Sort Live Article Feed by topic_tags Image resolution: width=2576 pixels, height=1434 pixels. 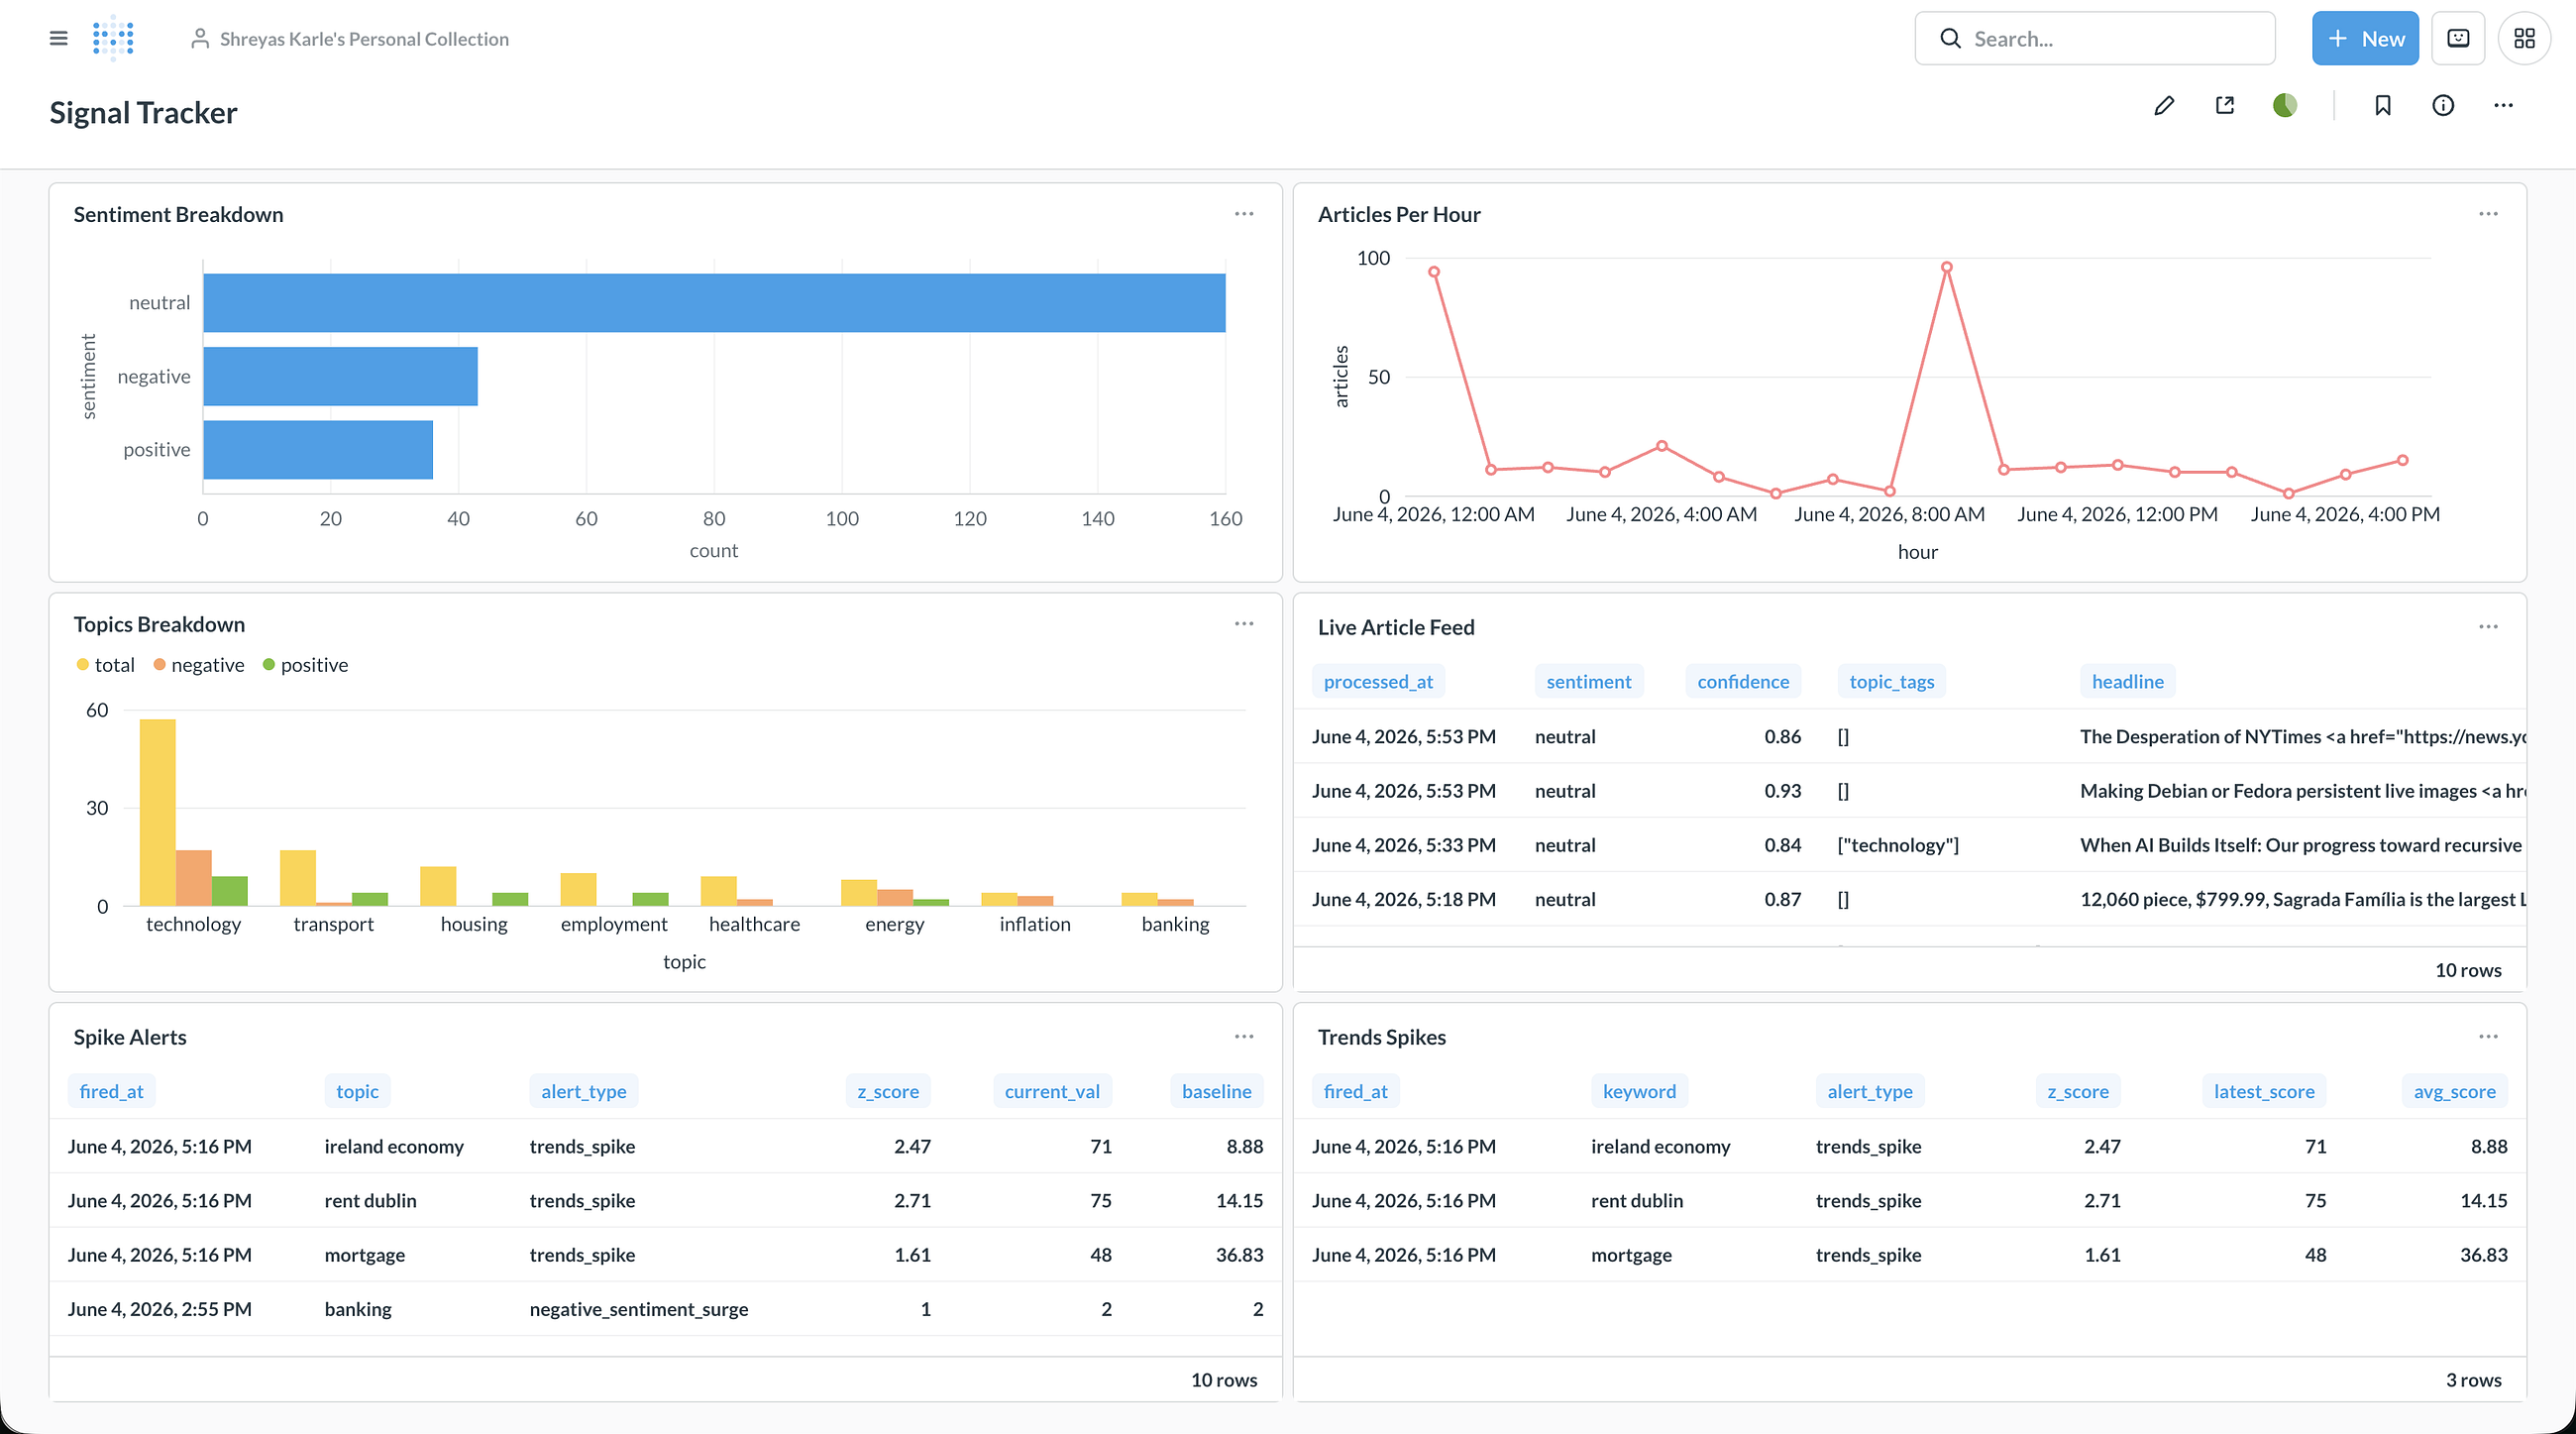(x=1891, y=682)
